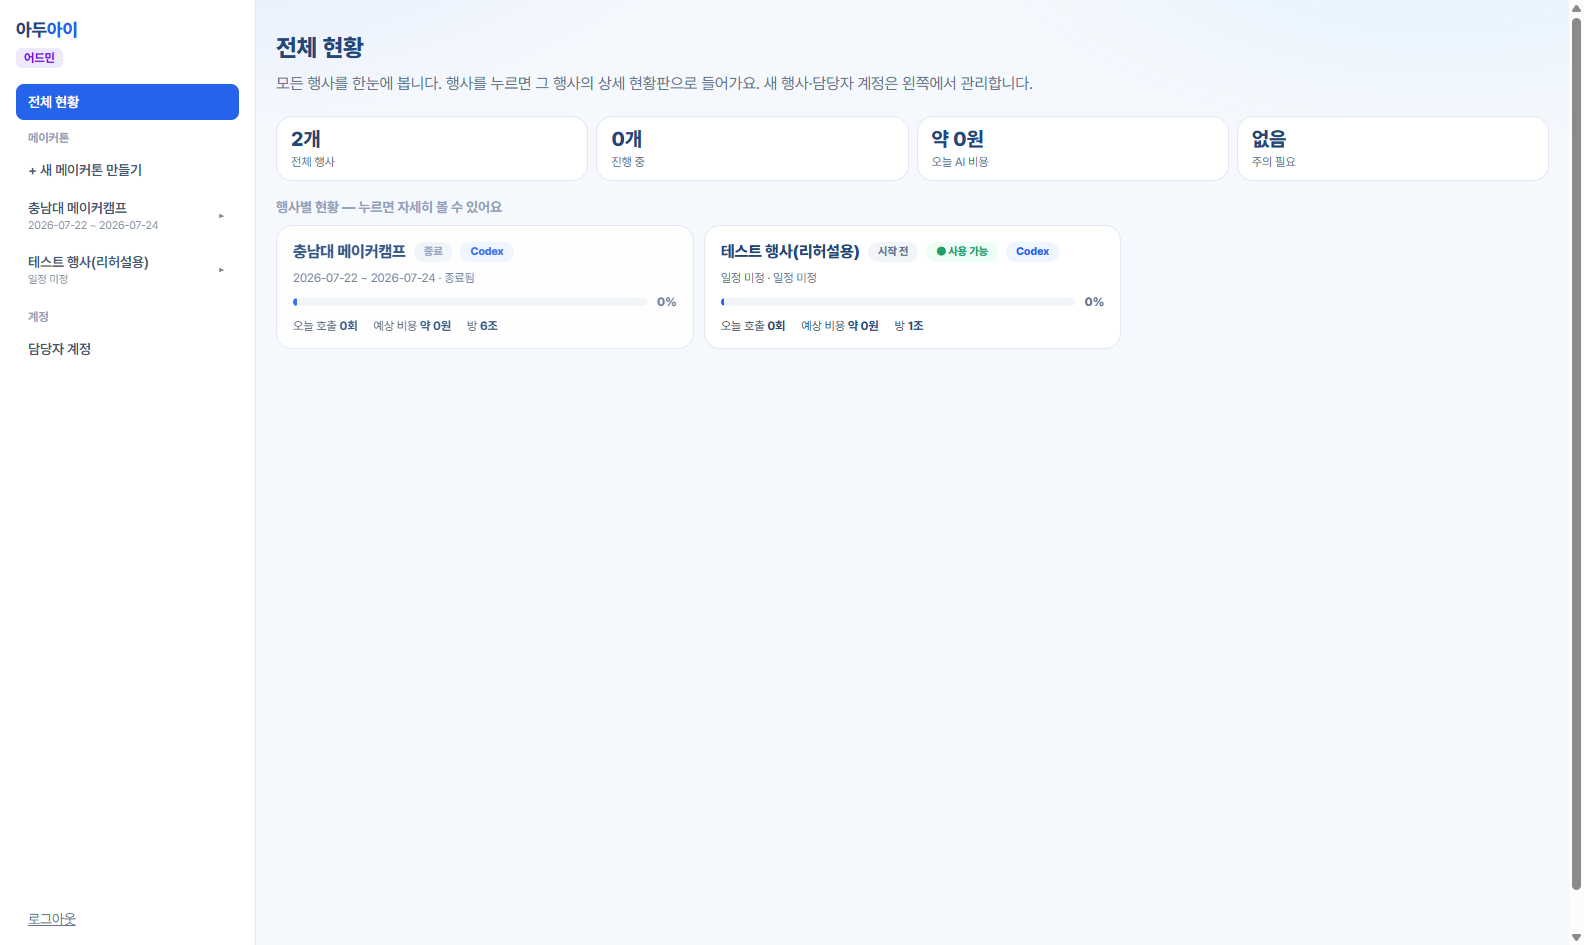1584x945 pixels.
Task: Expand the 충남대 메이커캠프 sidebar arrow
Action: pyautogui.click(x=221, y=216)
